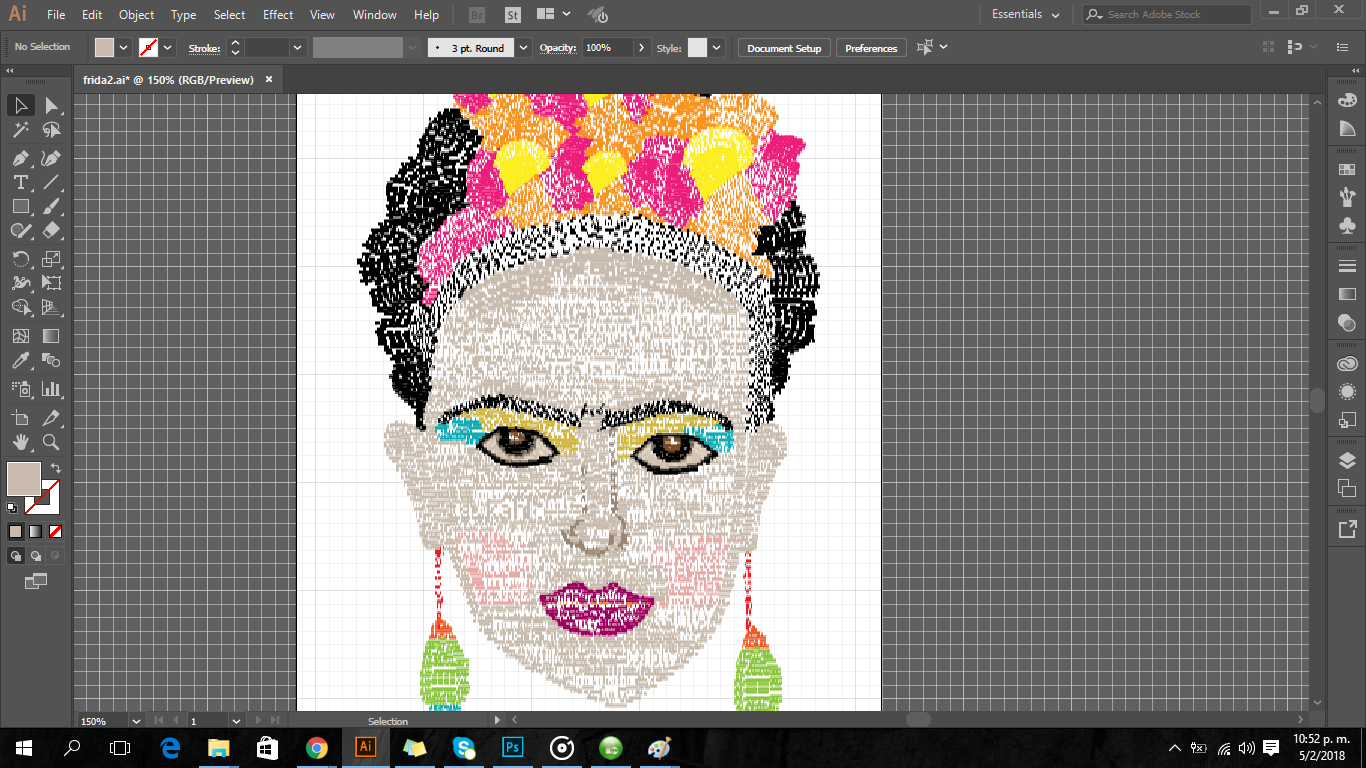
Task: Select the Blend tool
Action: [x=51, y=361]
